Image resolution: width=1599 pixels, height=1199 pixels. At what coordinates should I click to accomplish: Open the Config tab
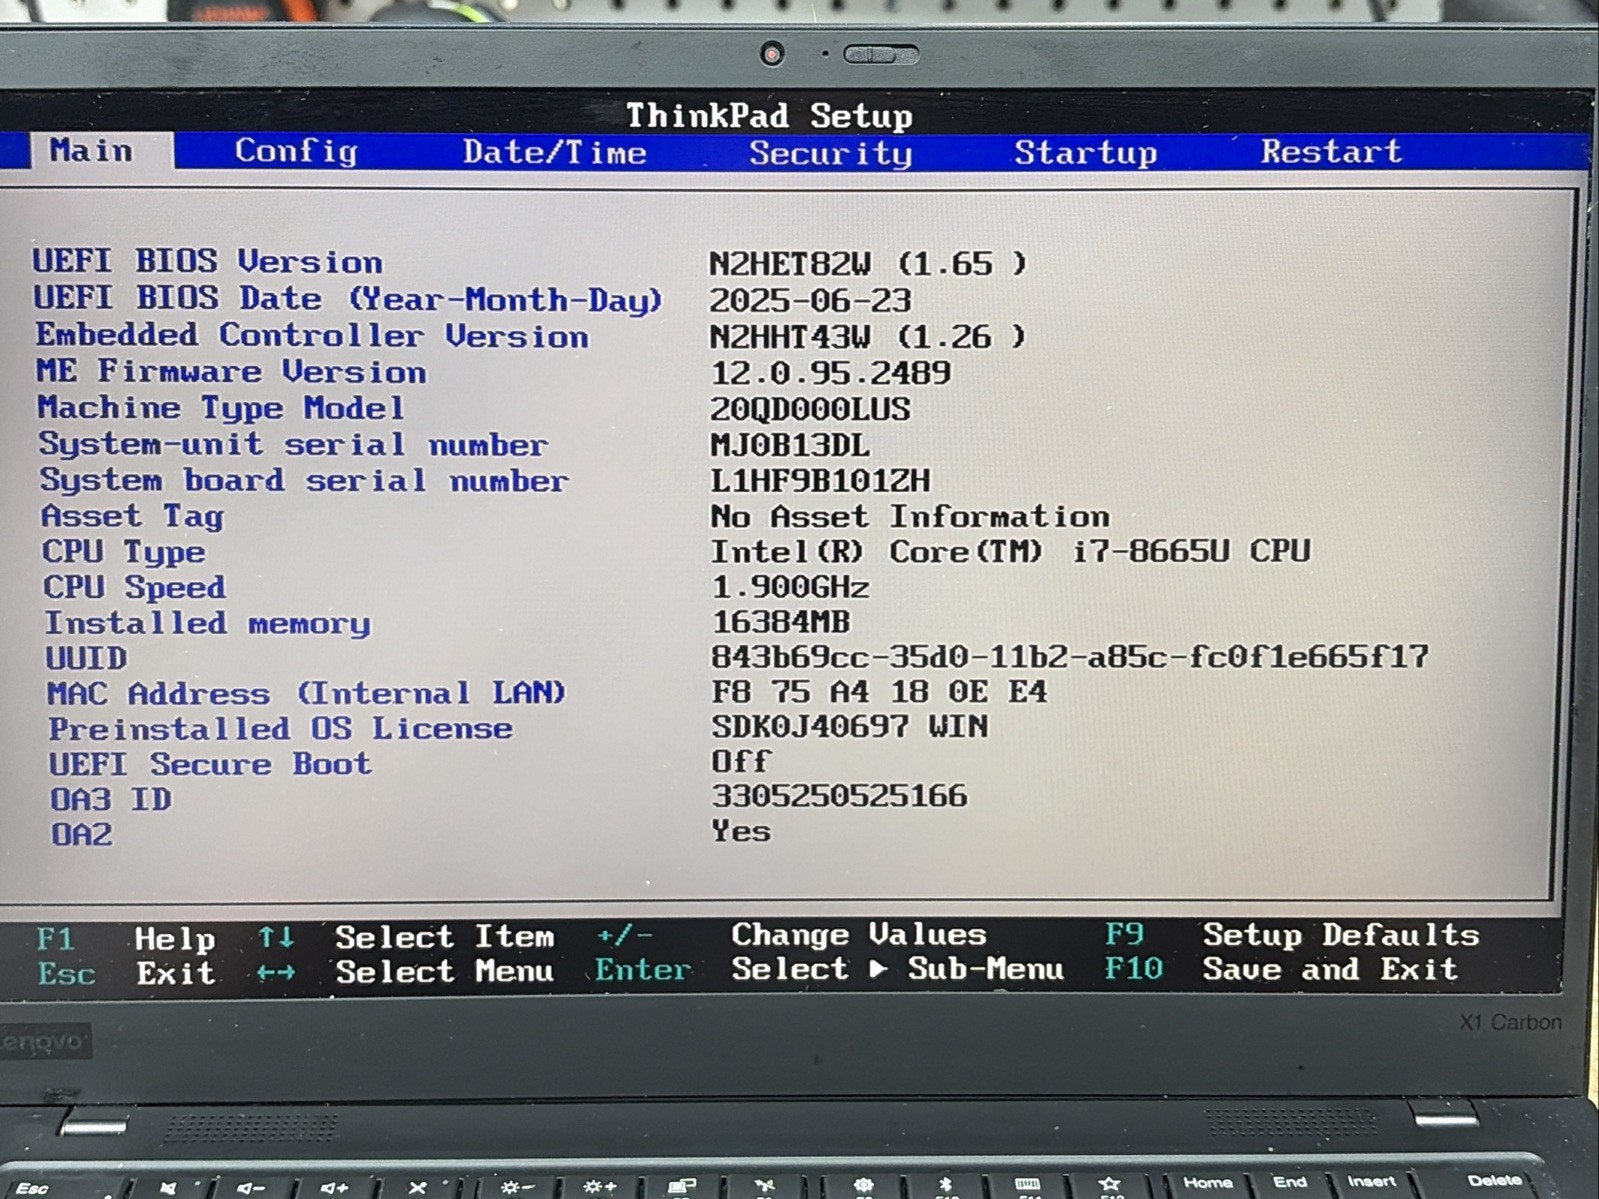click(295, 151)
